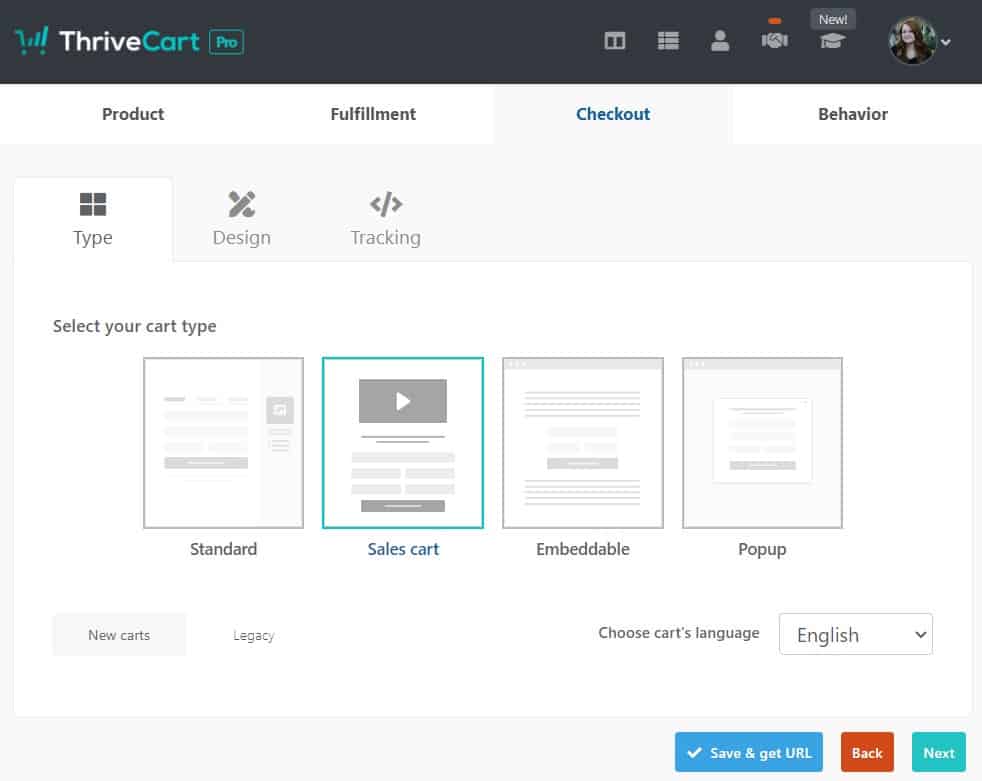Open the Learn graduation cap icon
The width and height of the screenshot is (982, 781).
tap(832, 41)
